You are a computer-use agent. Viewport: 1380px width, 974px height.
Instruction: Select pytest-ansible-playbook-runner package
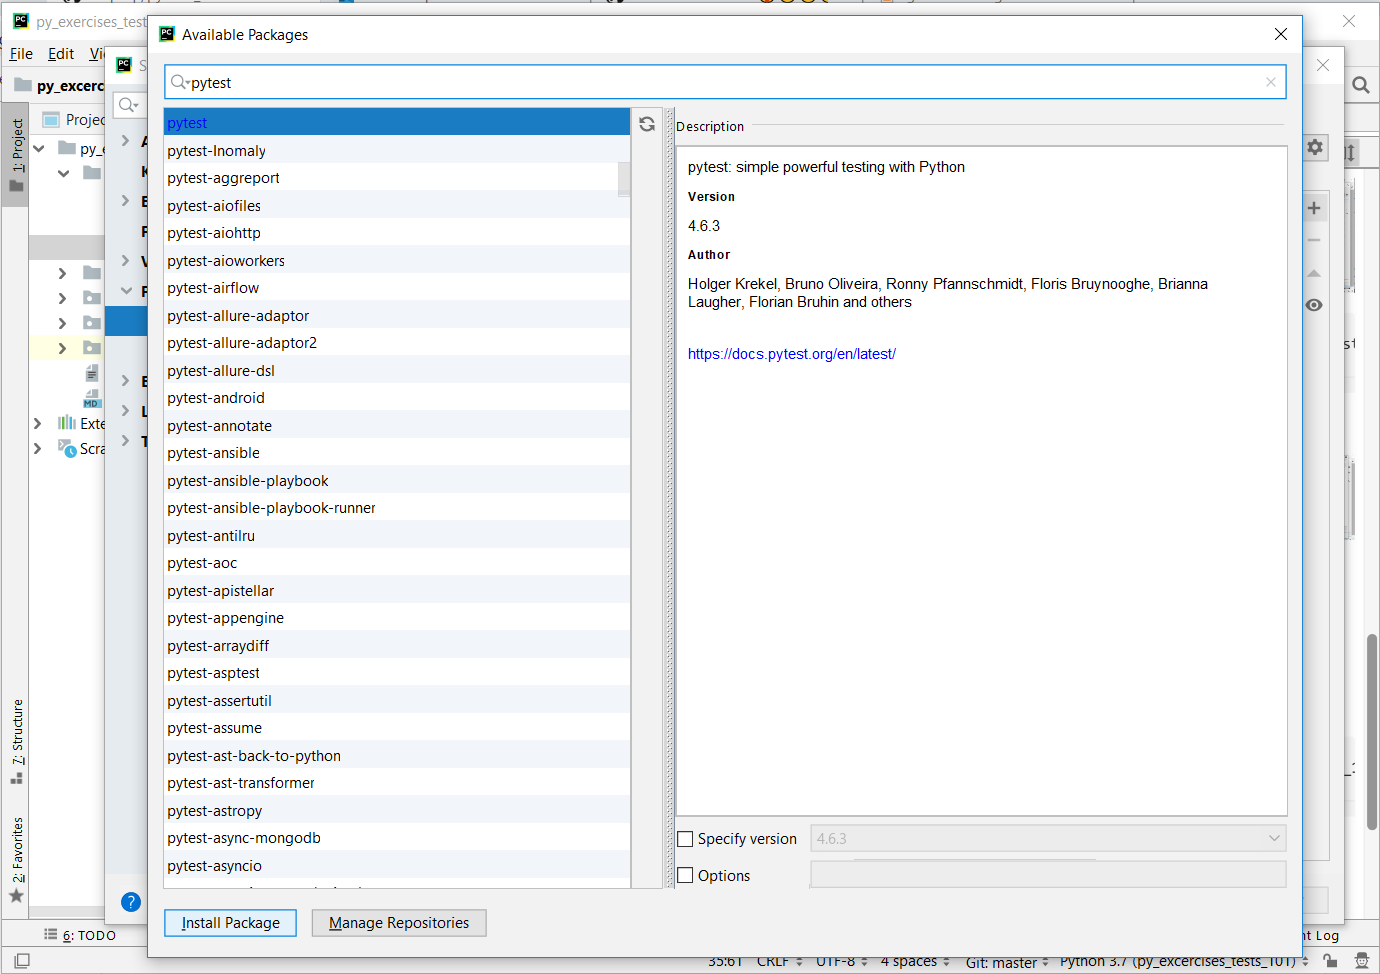(x=397, y=508)
